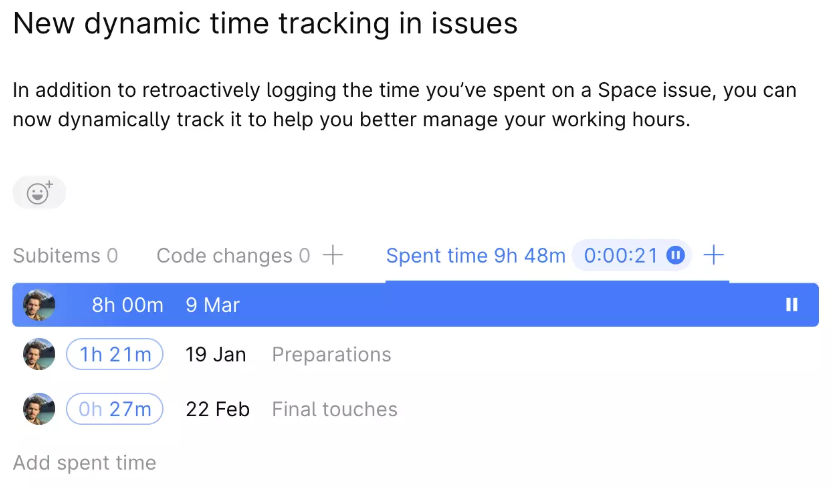Screen dimensions: 833x488
Task: Click the add emoji reaction icon
Action: (x=39, y=193)
